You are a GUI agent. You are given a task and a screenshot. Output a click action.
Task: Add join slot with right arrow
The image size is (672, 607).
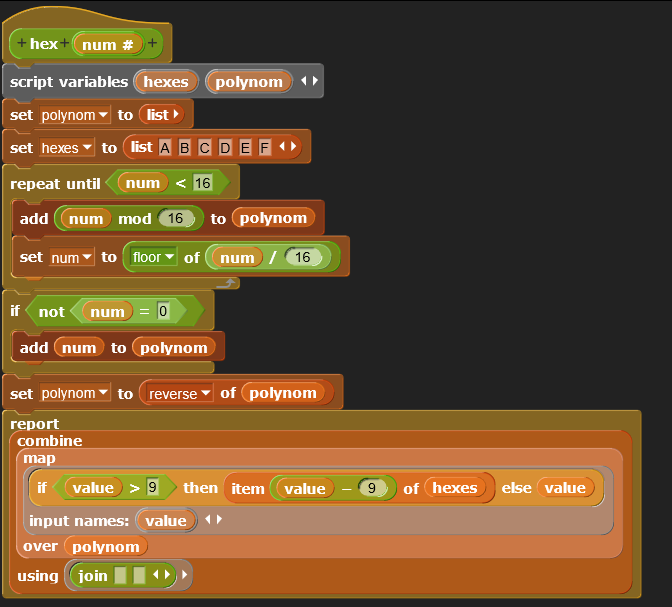(x=168, y=574)
